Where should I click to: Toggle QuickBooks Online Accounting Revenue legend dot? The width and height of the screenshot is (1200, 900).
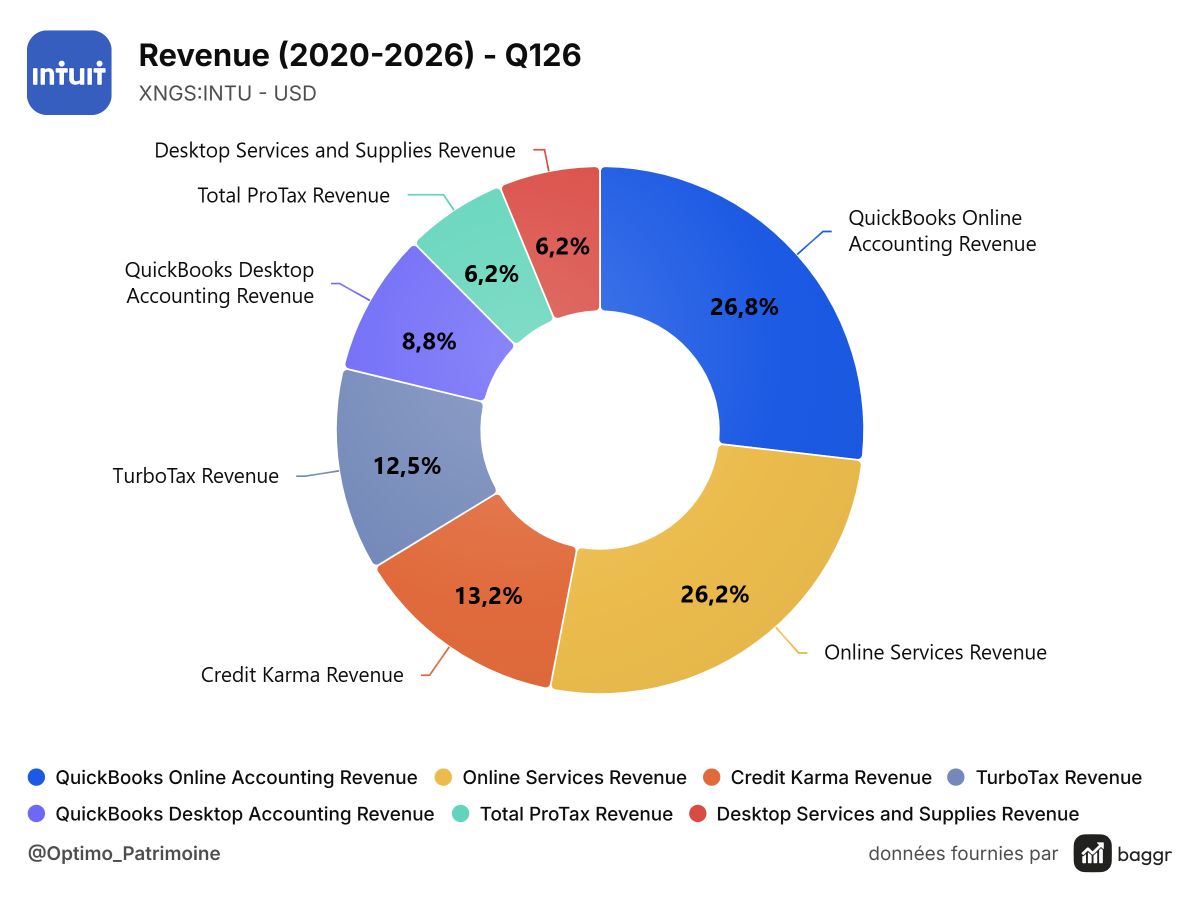(x=37, y=778)
